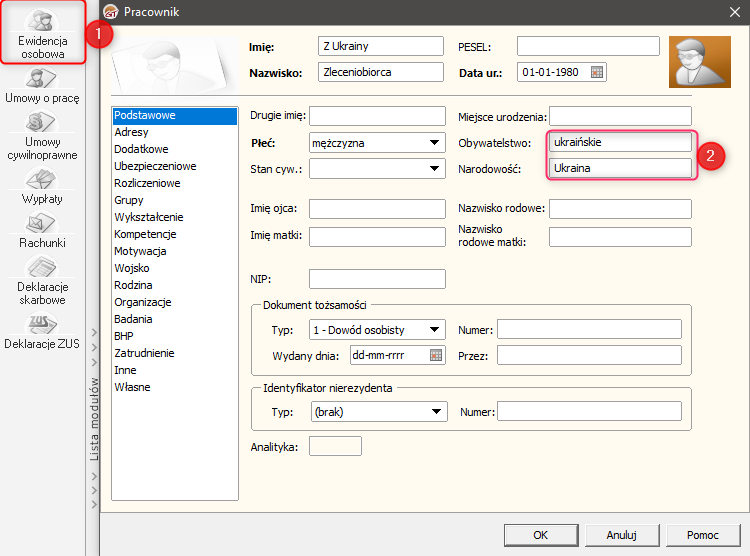Select the Zatrudnienie section

144,353
